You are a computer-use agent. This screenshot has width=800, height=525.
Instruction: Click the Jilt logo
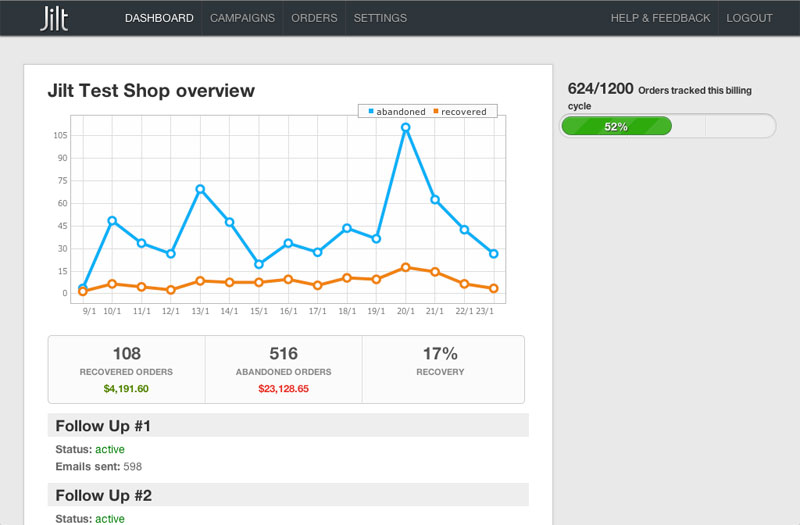pyautogui.click(x=54, y=18)
